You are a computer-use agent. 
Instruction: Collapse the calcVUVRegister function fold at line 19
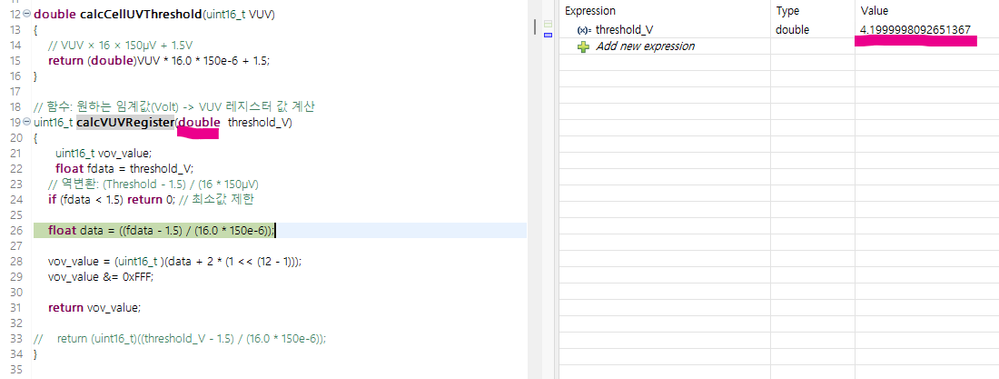(27, 122)
